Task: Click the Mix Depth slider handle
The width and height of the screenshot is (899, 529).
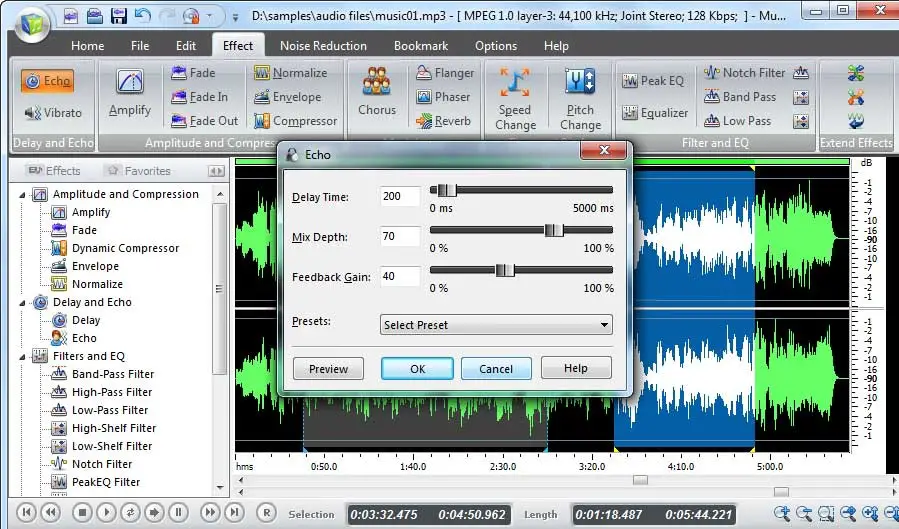Action: (553, 230)
